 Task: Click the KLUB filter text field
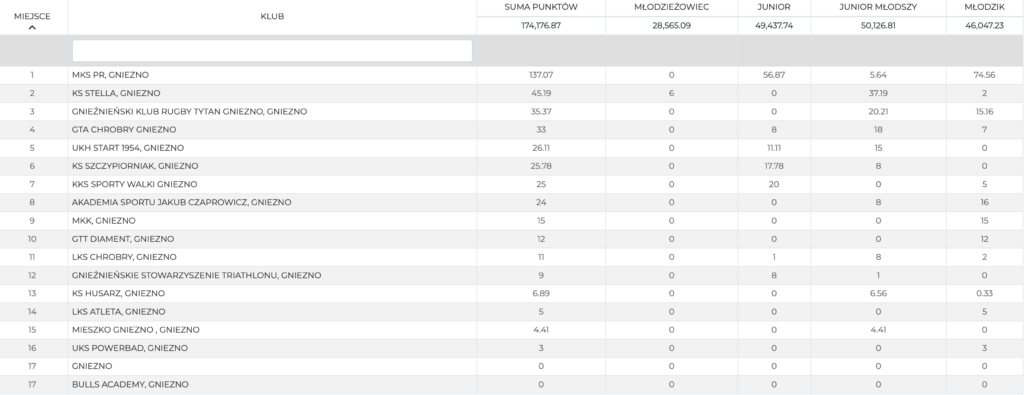point(272,51)
